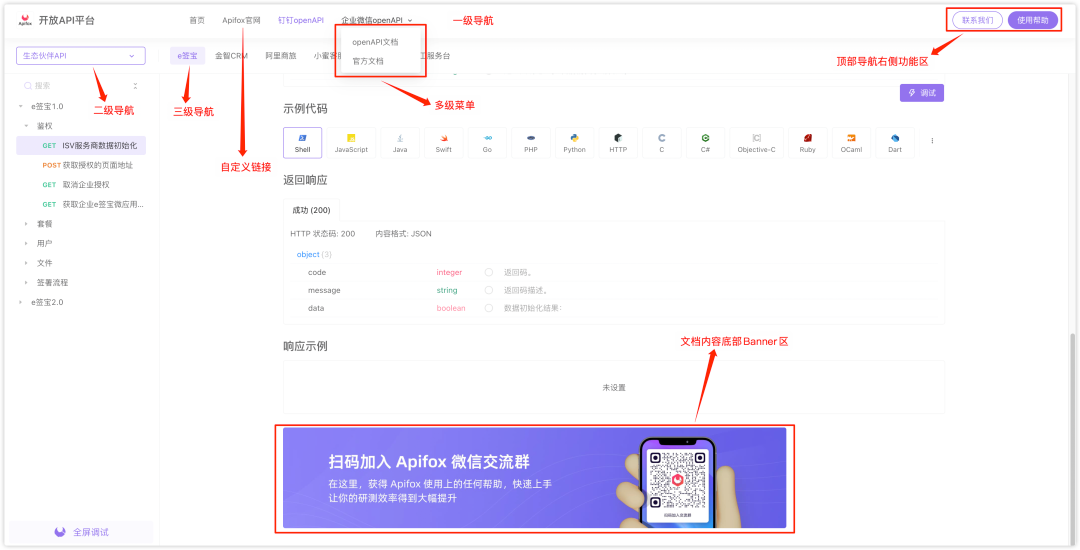Open POST 获取授权的页面地址 endpoint
Image resolution: width=1080 pixels, height=550 pixels.
click(81, 165)
